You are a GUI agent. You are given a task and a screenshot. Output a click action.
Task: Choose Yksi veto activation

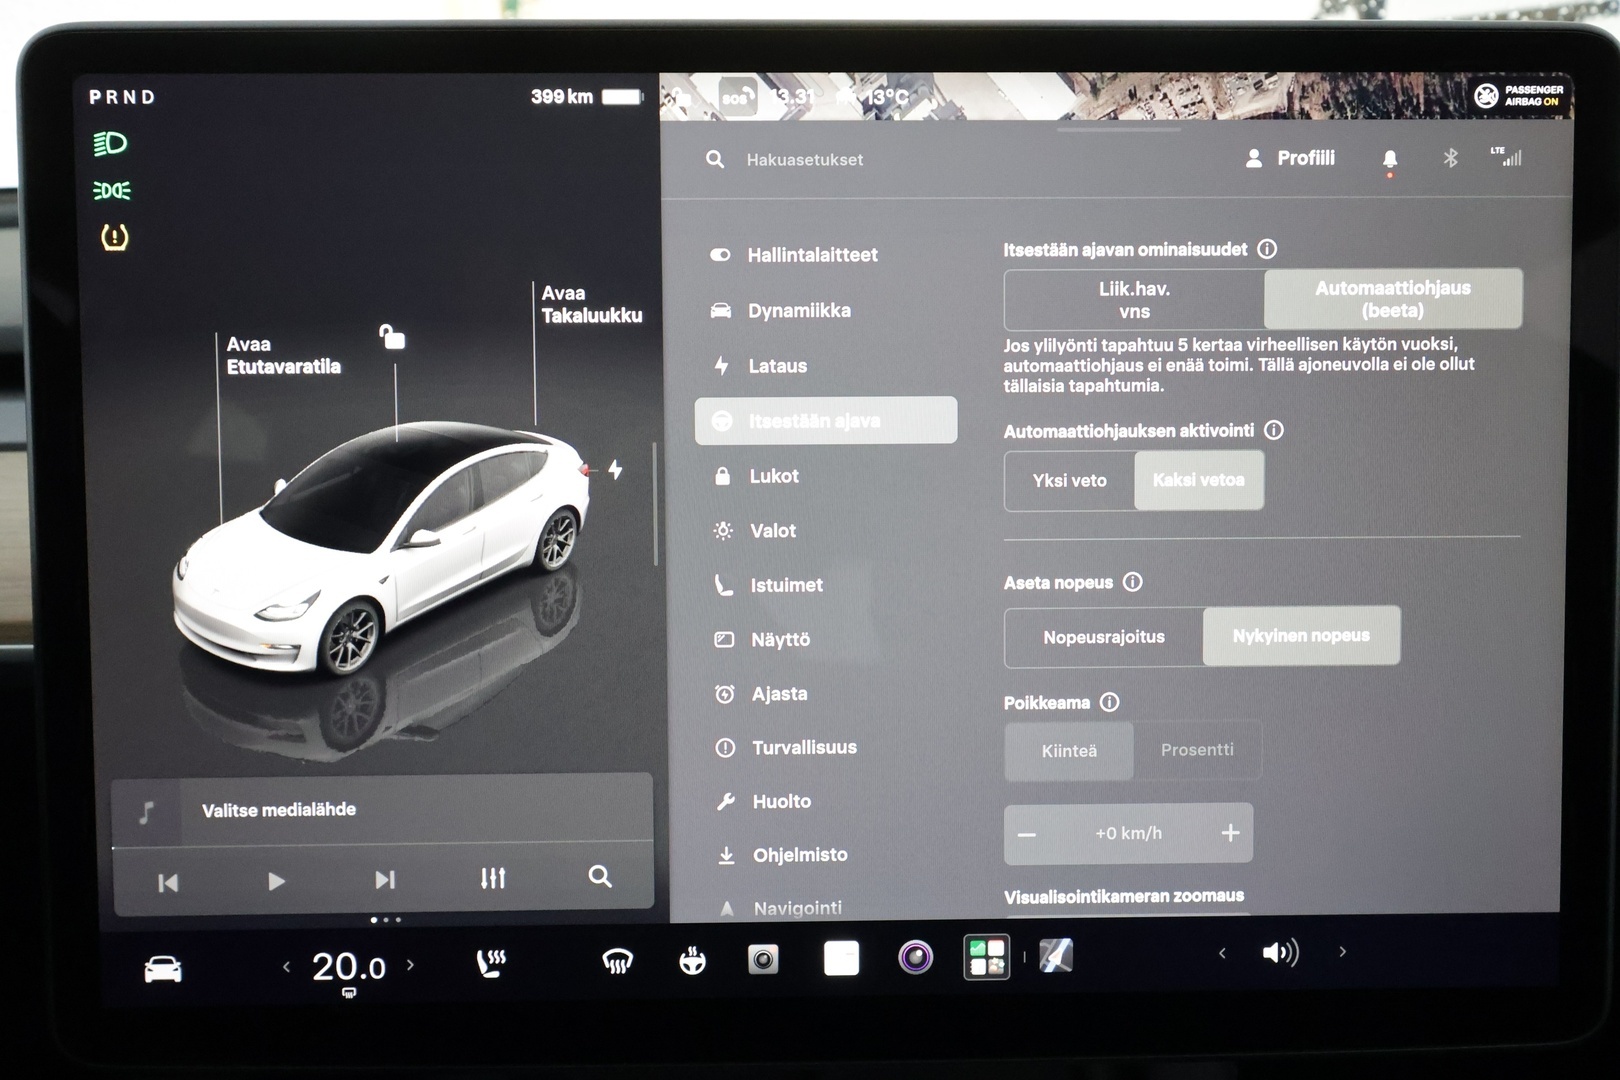pyautogui.click(x=1069, y=481)
